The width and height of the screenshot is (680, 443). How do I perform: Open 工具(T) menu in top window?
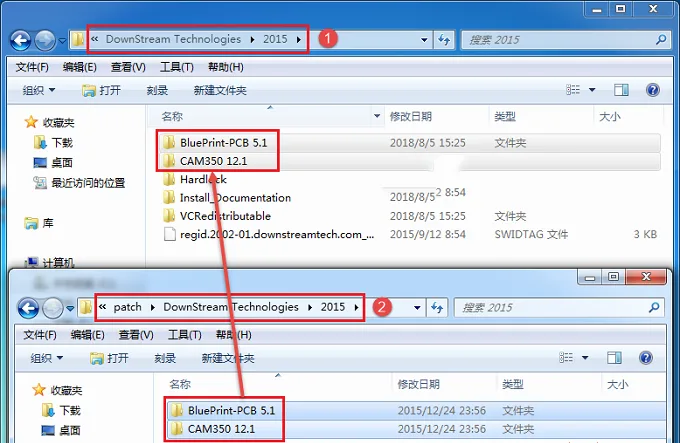coord(177,67)
